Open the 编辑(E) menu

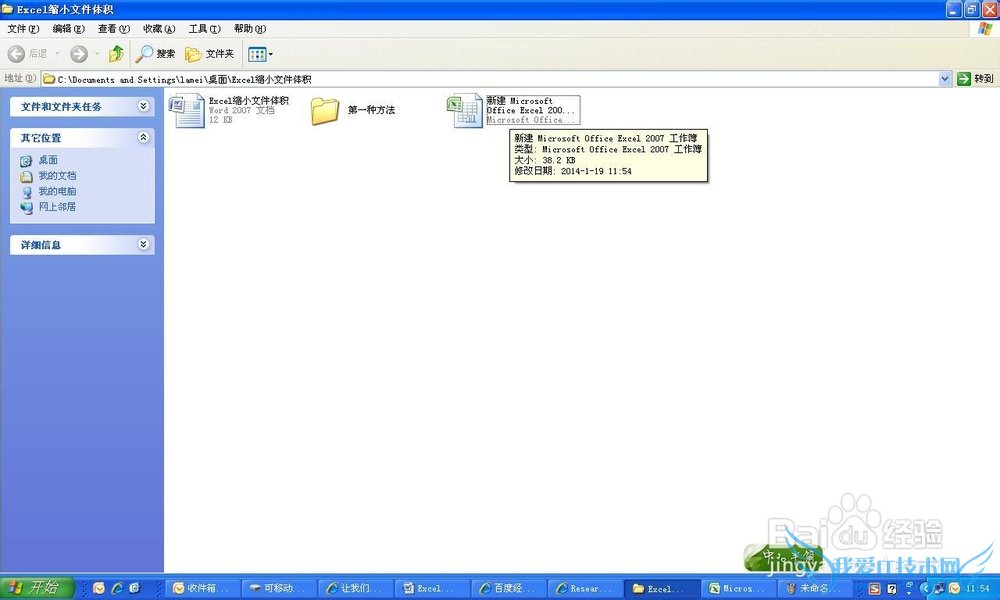(x=68, y=29)
